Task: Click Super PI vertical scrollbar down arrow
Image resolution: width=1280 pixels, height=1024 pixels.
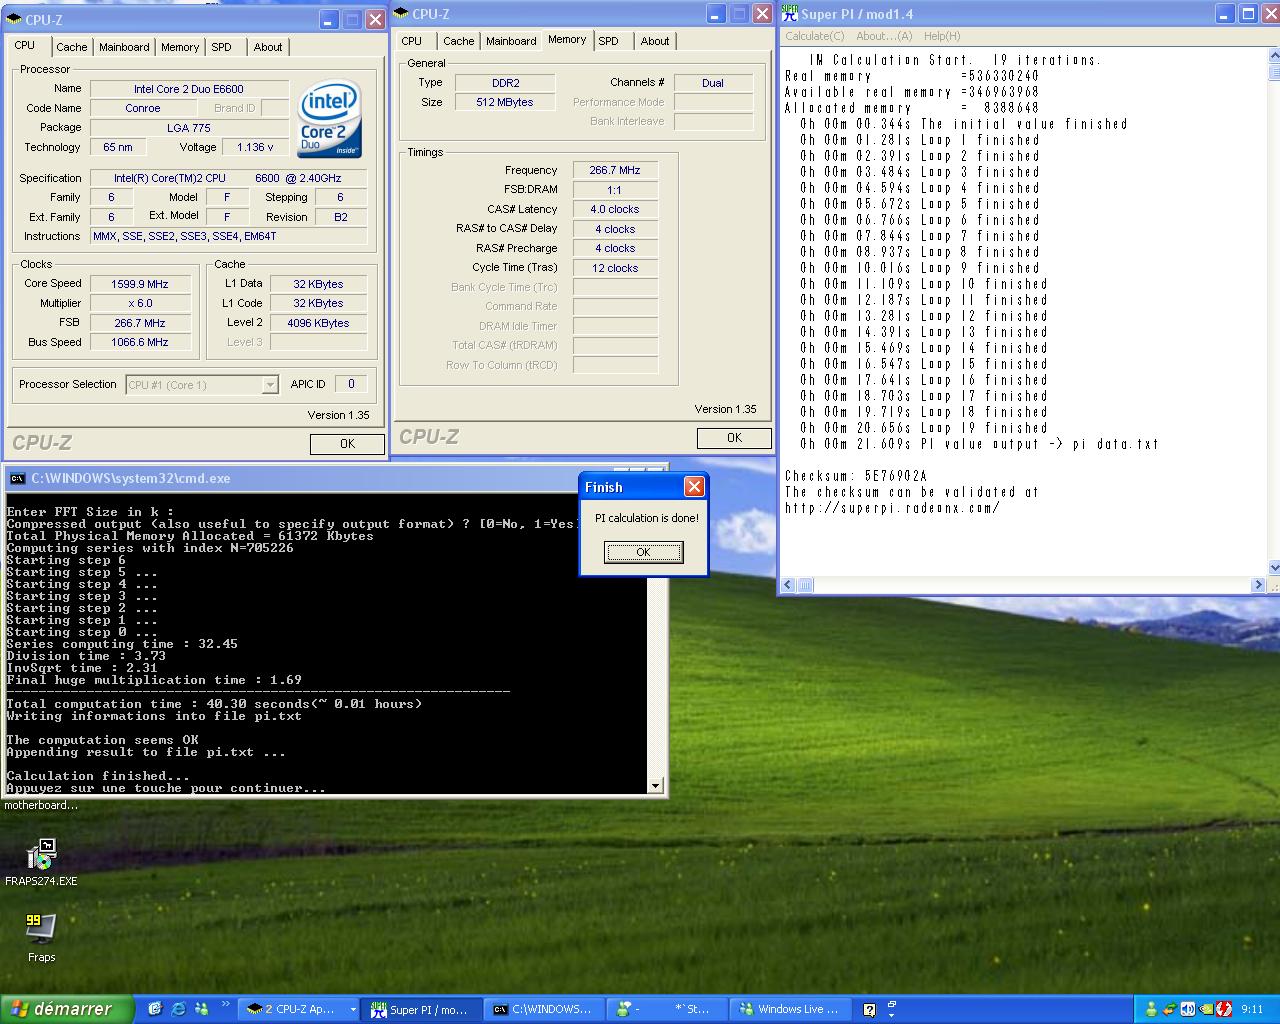Action: pos(1274,568)
